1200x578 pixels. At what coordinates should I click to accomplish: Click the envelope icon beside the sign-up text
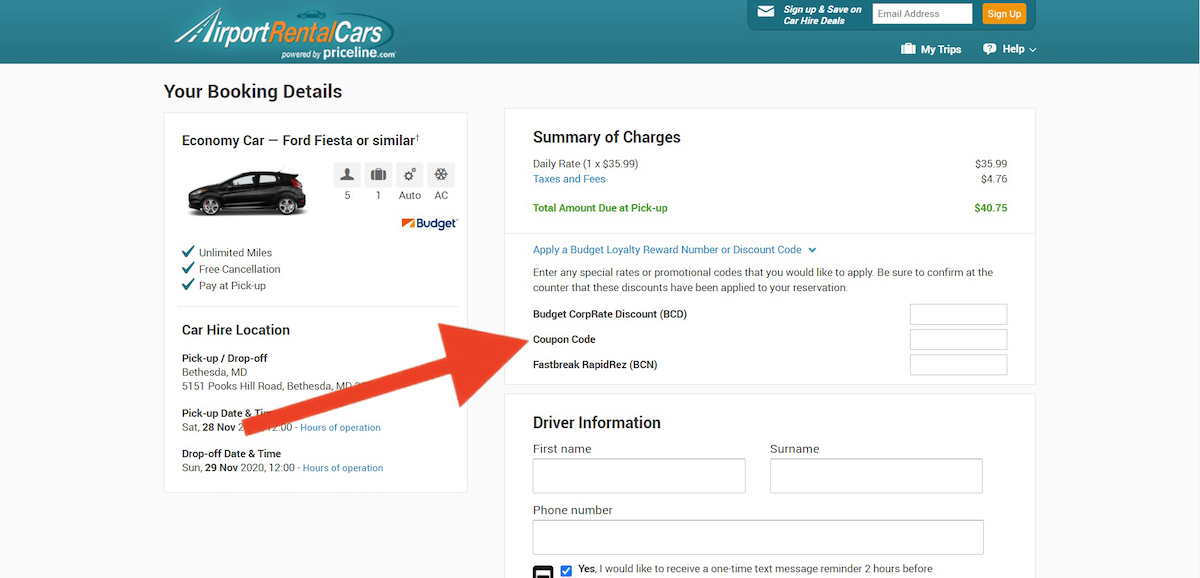click(766, 12)
